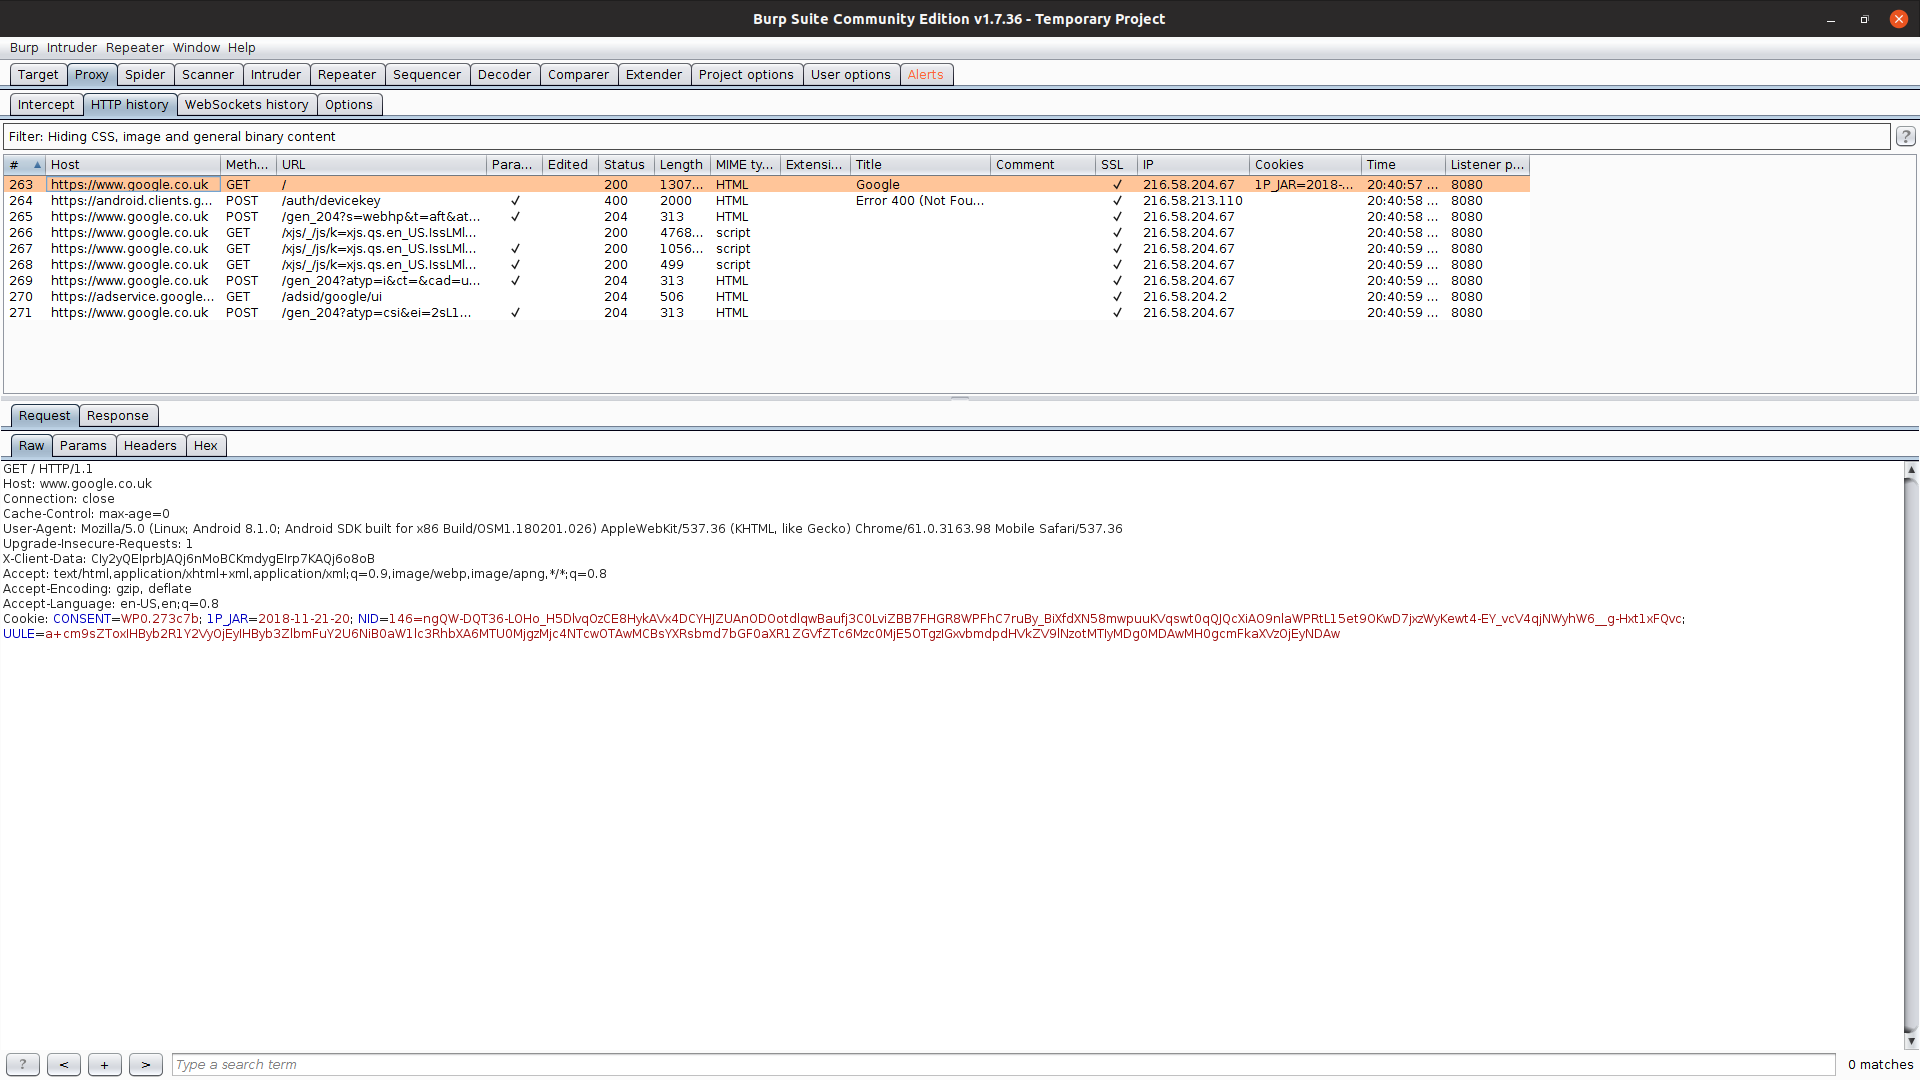This screenshot has width=1920, height=1080.
Task: Open the filter bar settings
Action: coord(945,137)
